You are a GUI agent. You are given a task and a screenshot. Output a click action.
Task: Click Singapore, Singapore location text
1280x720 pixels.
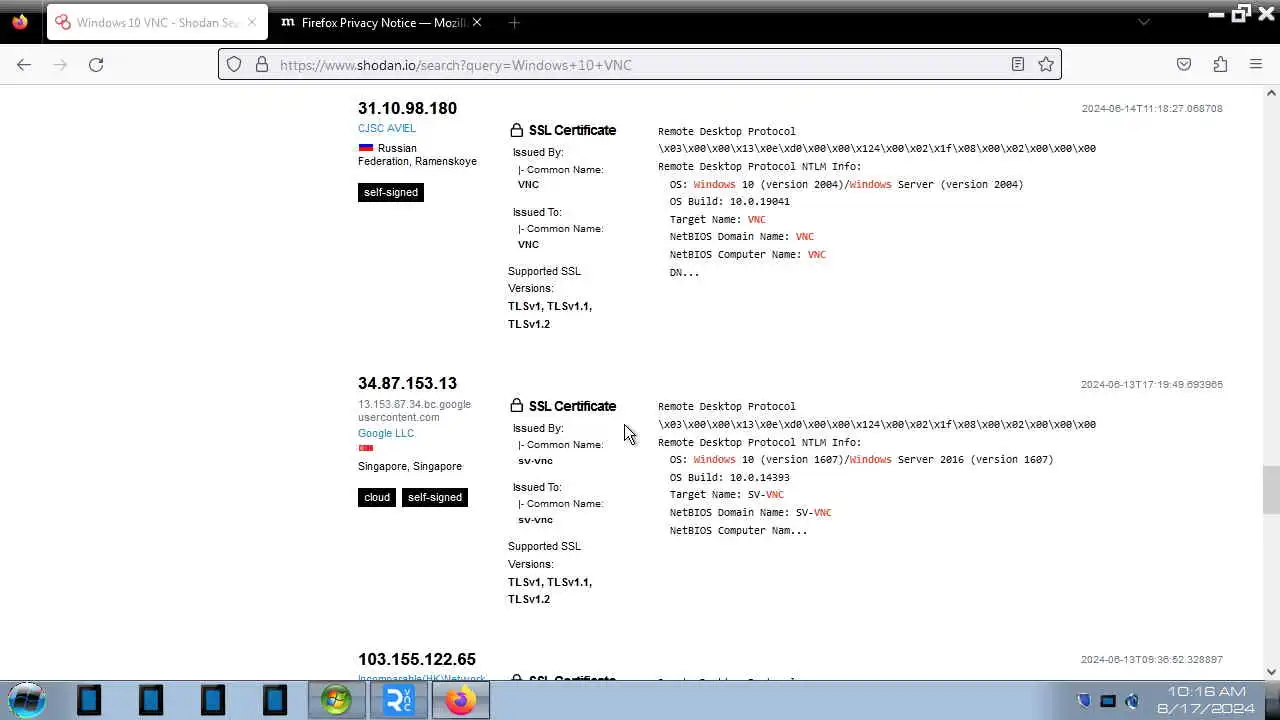pyautogui.click(x=410, y=466)
